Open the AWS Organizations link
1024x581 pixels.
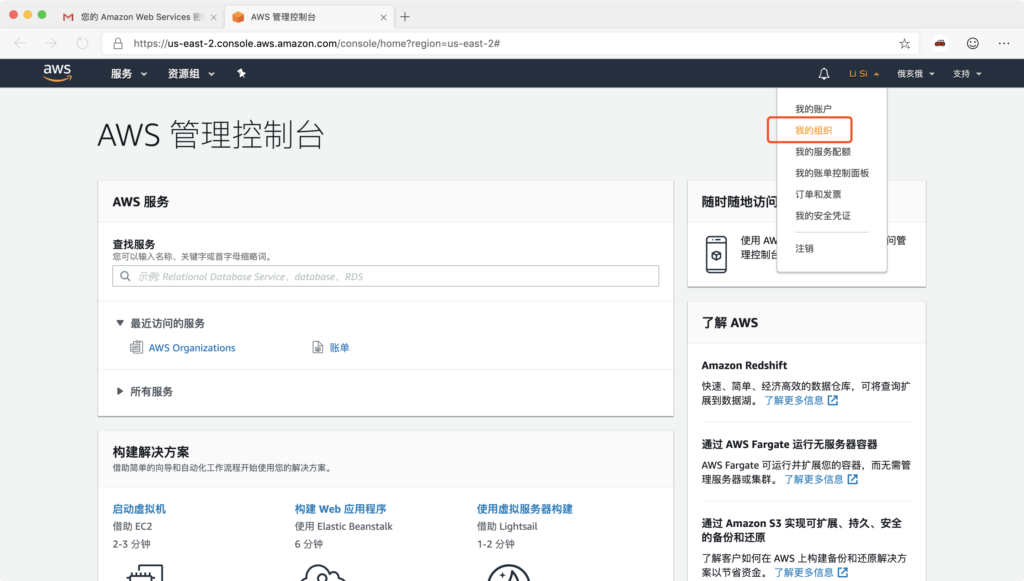pos(192,348)
